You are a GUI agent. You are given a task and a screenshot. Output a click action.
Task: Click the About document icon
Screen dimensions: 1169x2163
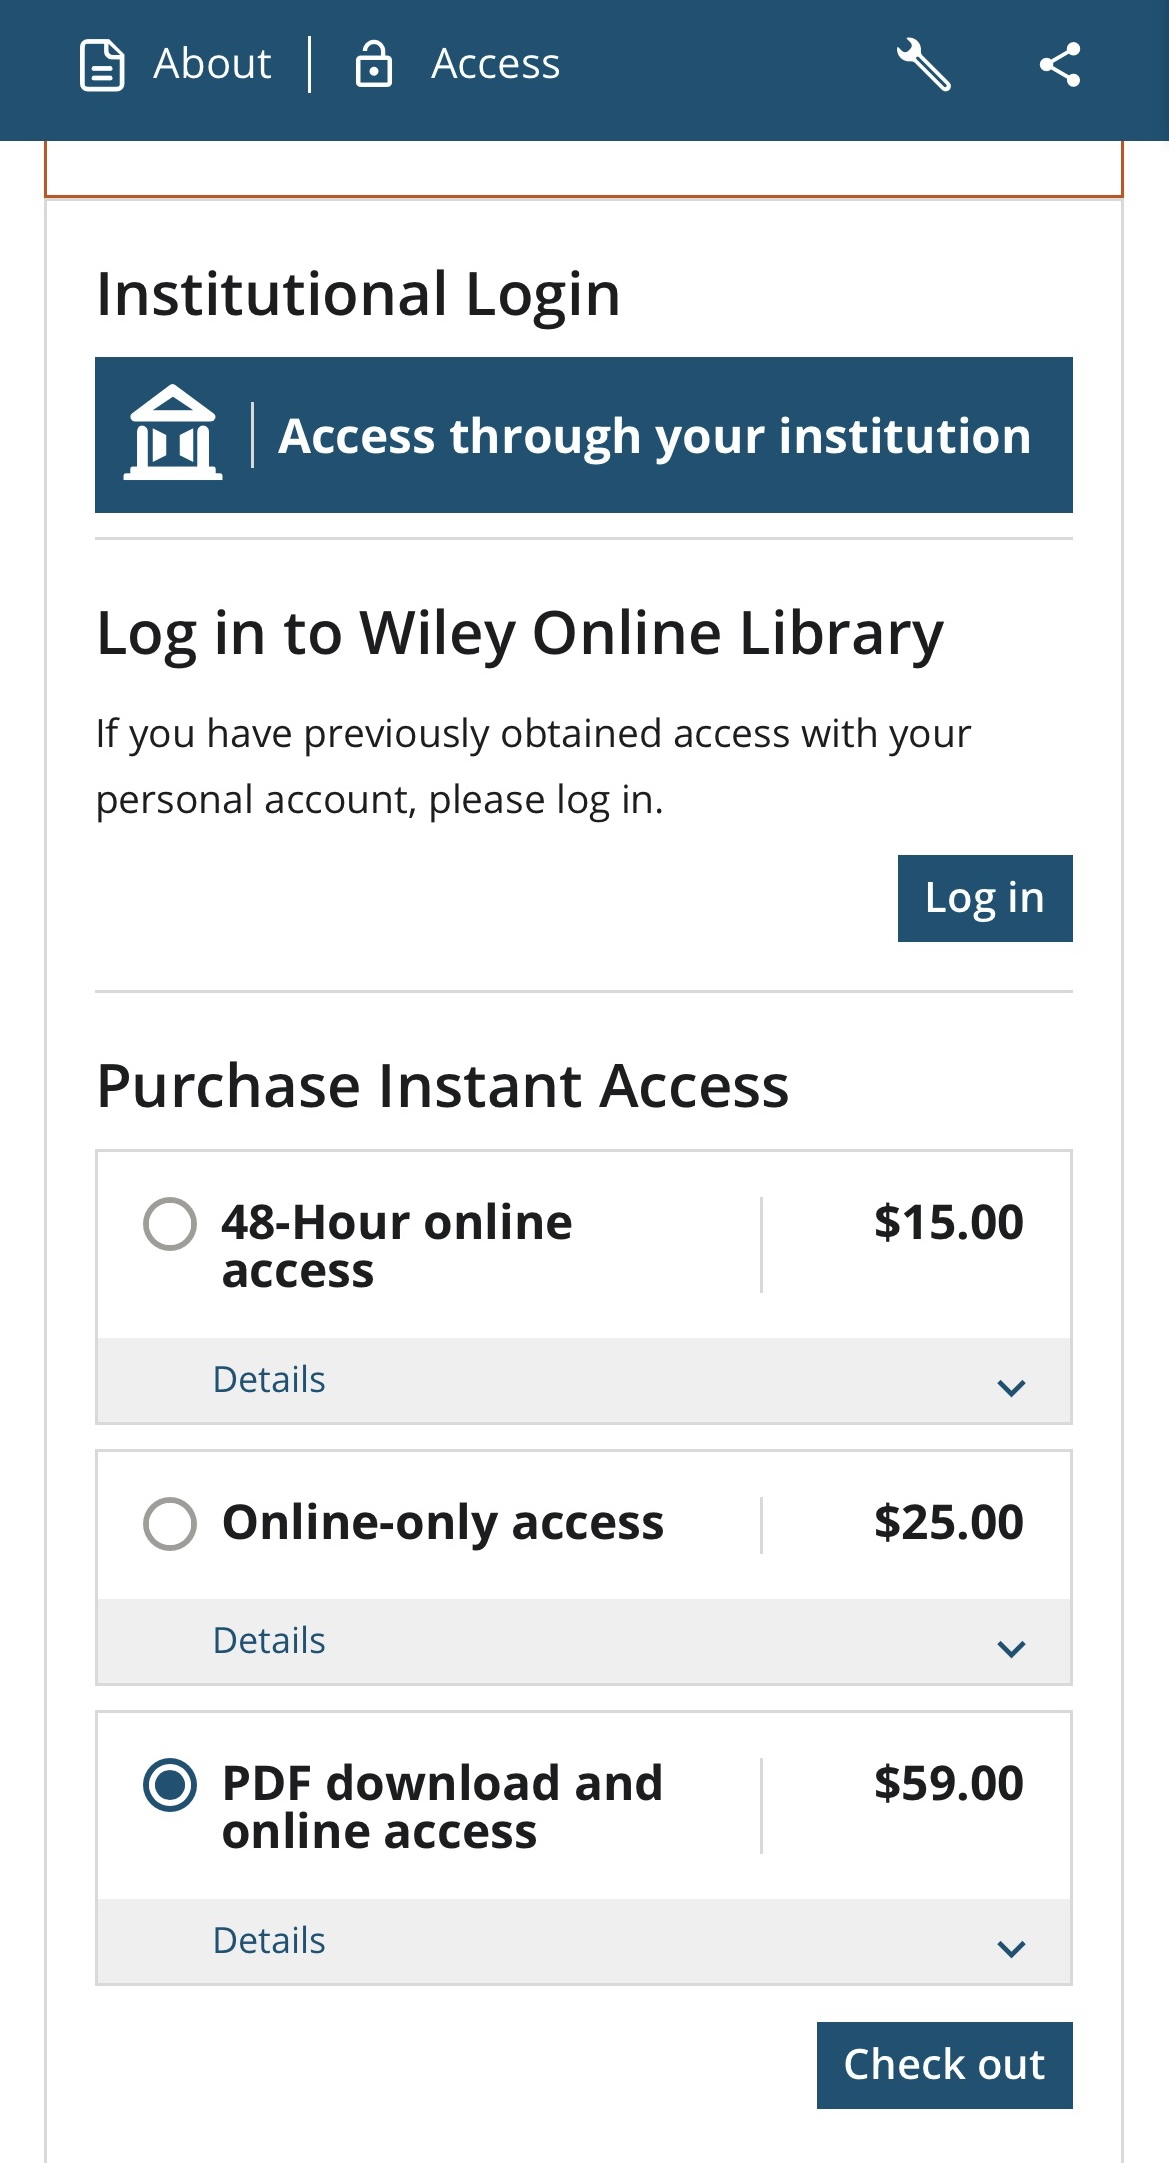pos(102,65)
